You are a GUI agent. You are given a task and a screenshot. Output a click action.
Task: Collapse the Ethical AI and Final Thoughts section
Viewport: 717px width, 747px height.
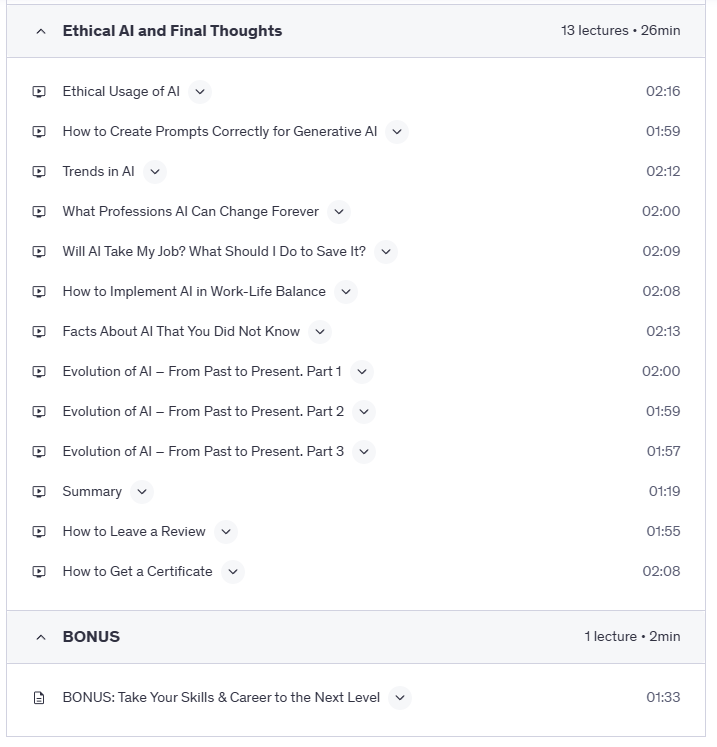point(41,31)
